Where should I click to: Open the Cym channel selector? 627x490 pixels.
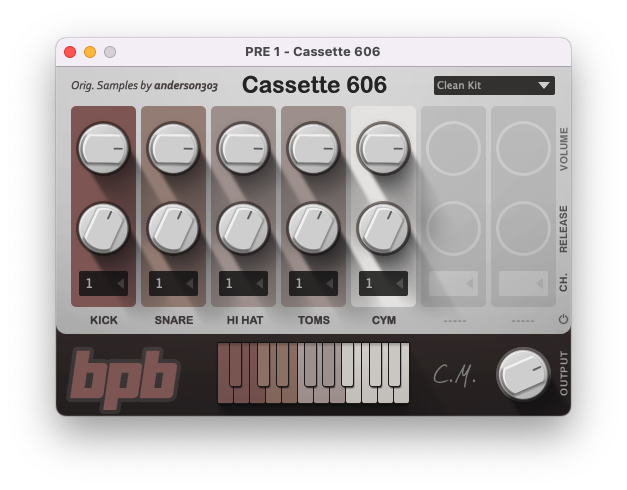coord(384,284)
